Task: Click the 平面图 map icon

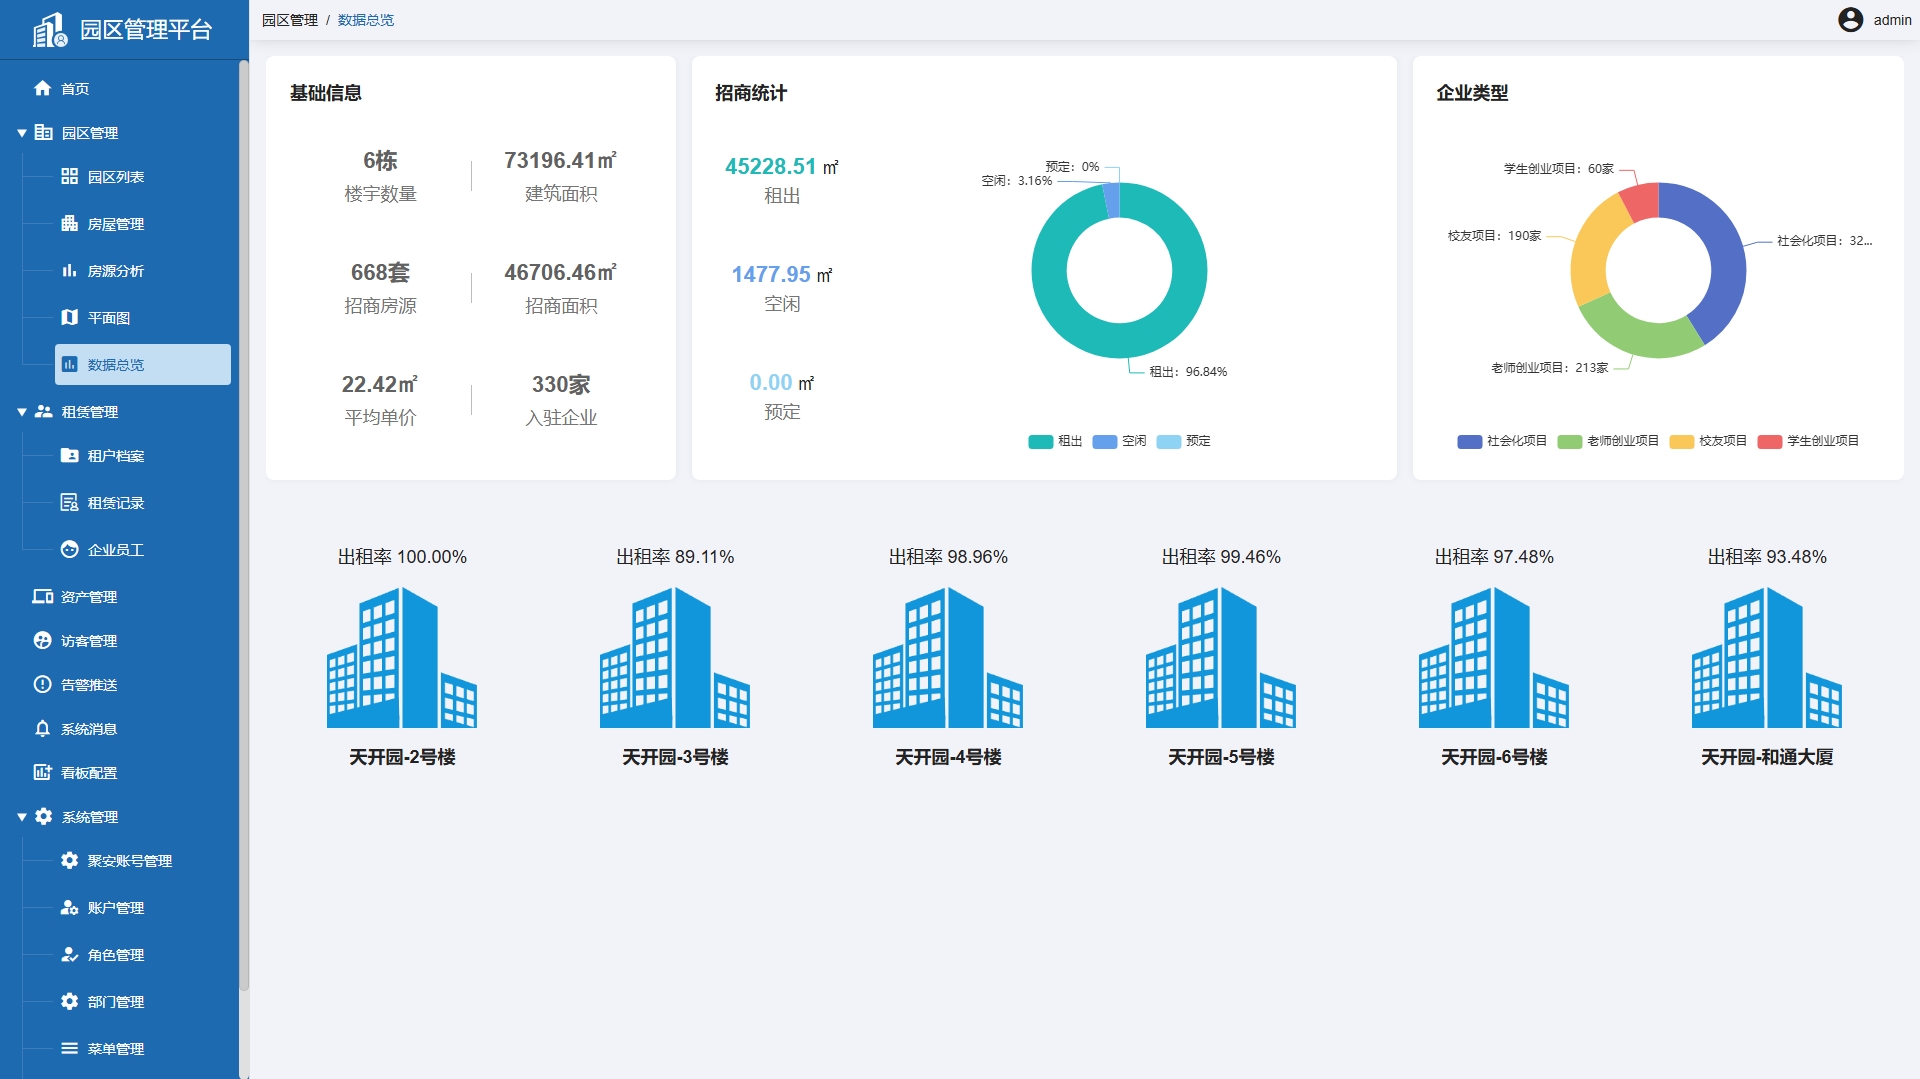Action: point(69,318)
